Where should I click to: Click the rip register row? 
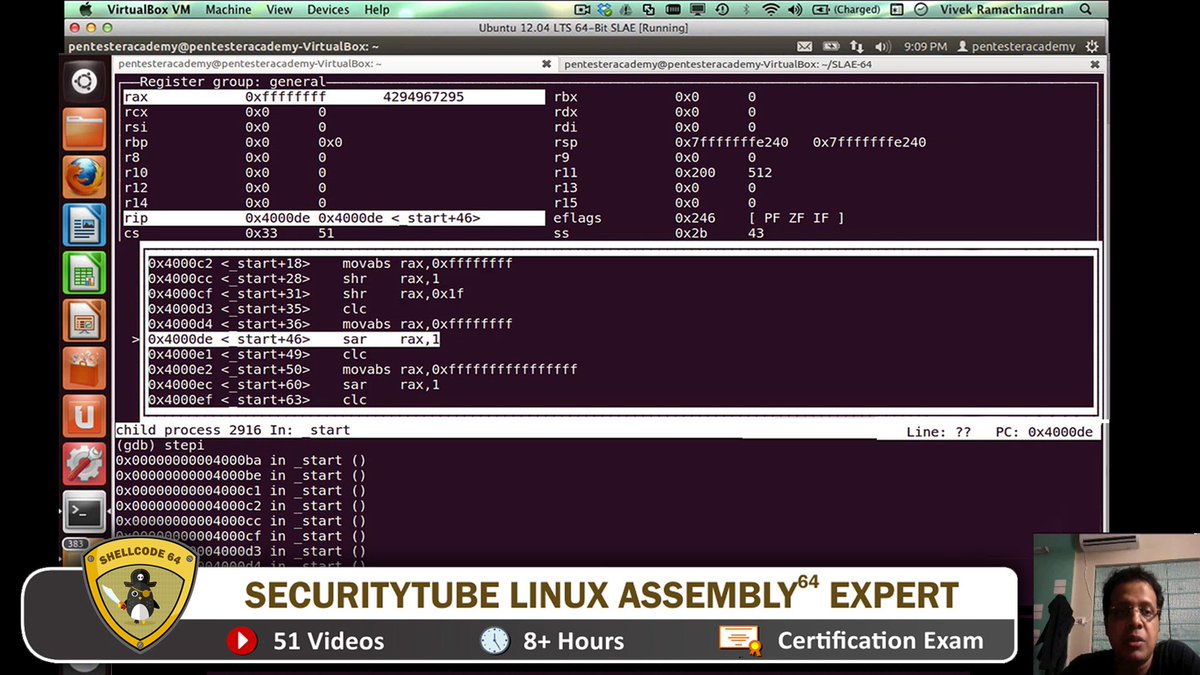pos(334,218)
